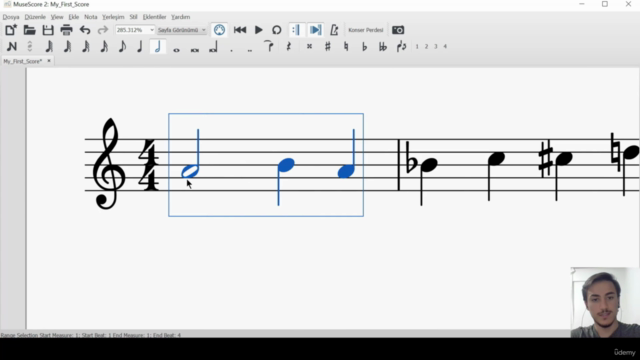Open the View menu
Image resolution: width=640 pixels, height=360 pixels.
[57, 17]
